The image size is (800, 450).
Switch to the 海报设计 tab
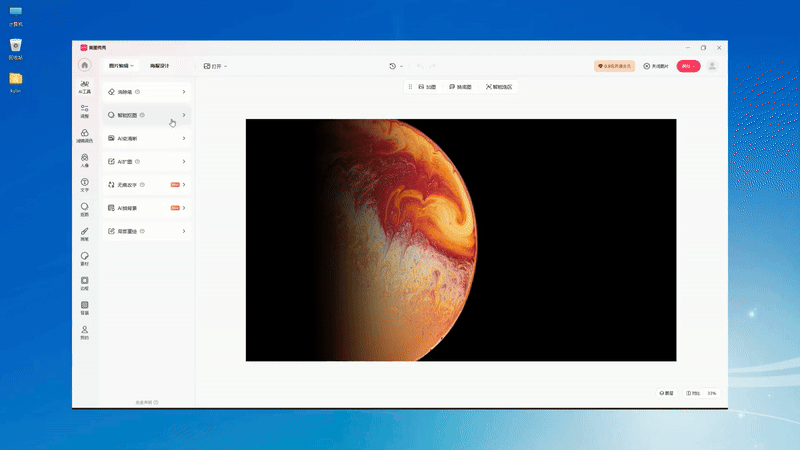click(x=160, y=66)
